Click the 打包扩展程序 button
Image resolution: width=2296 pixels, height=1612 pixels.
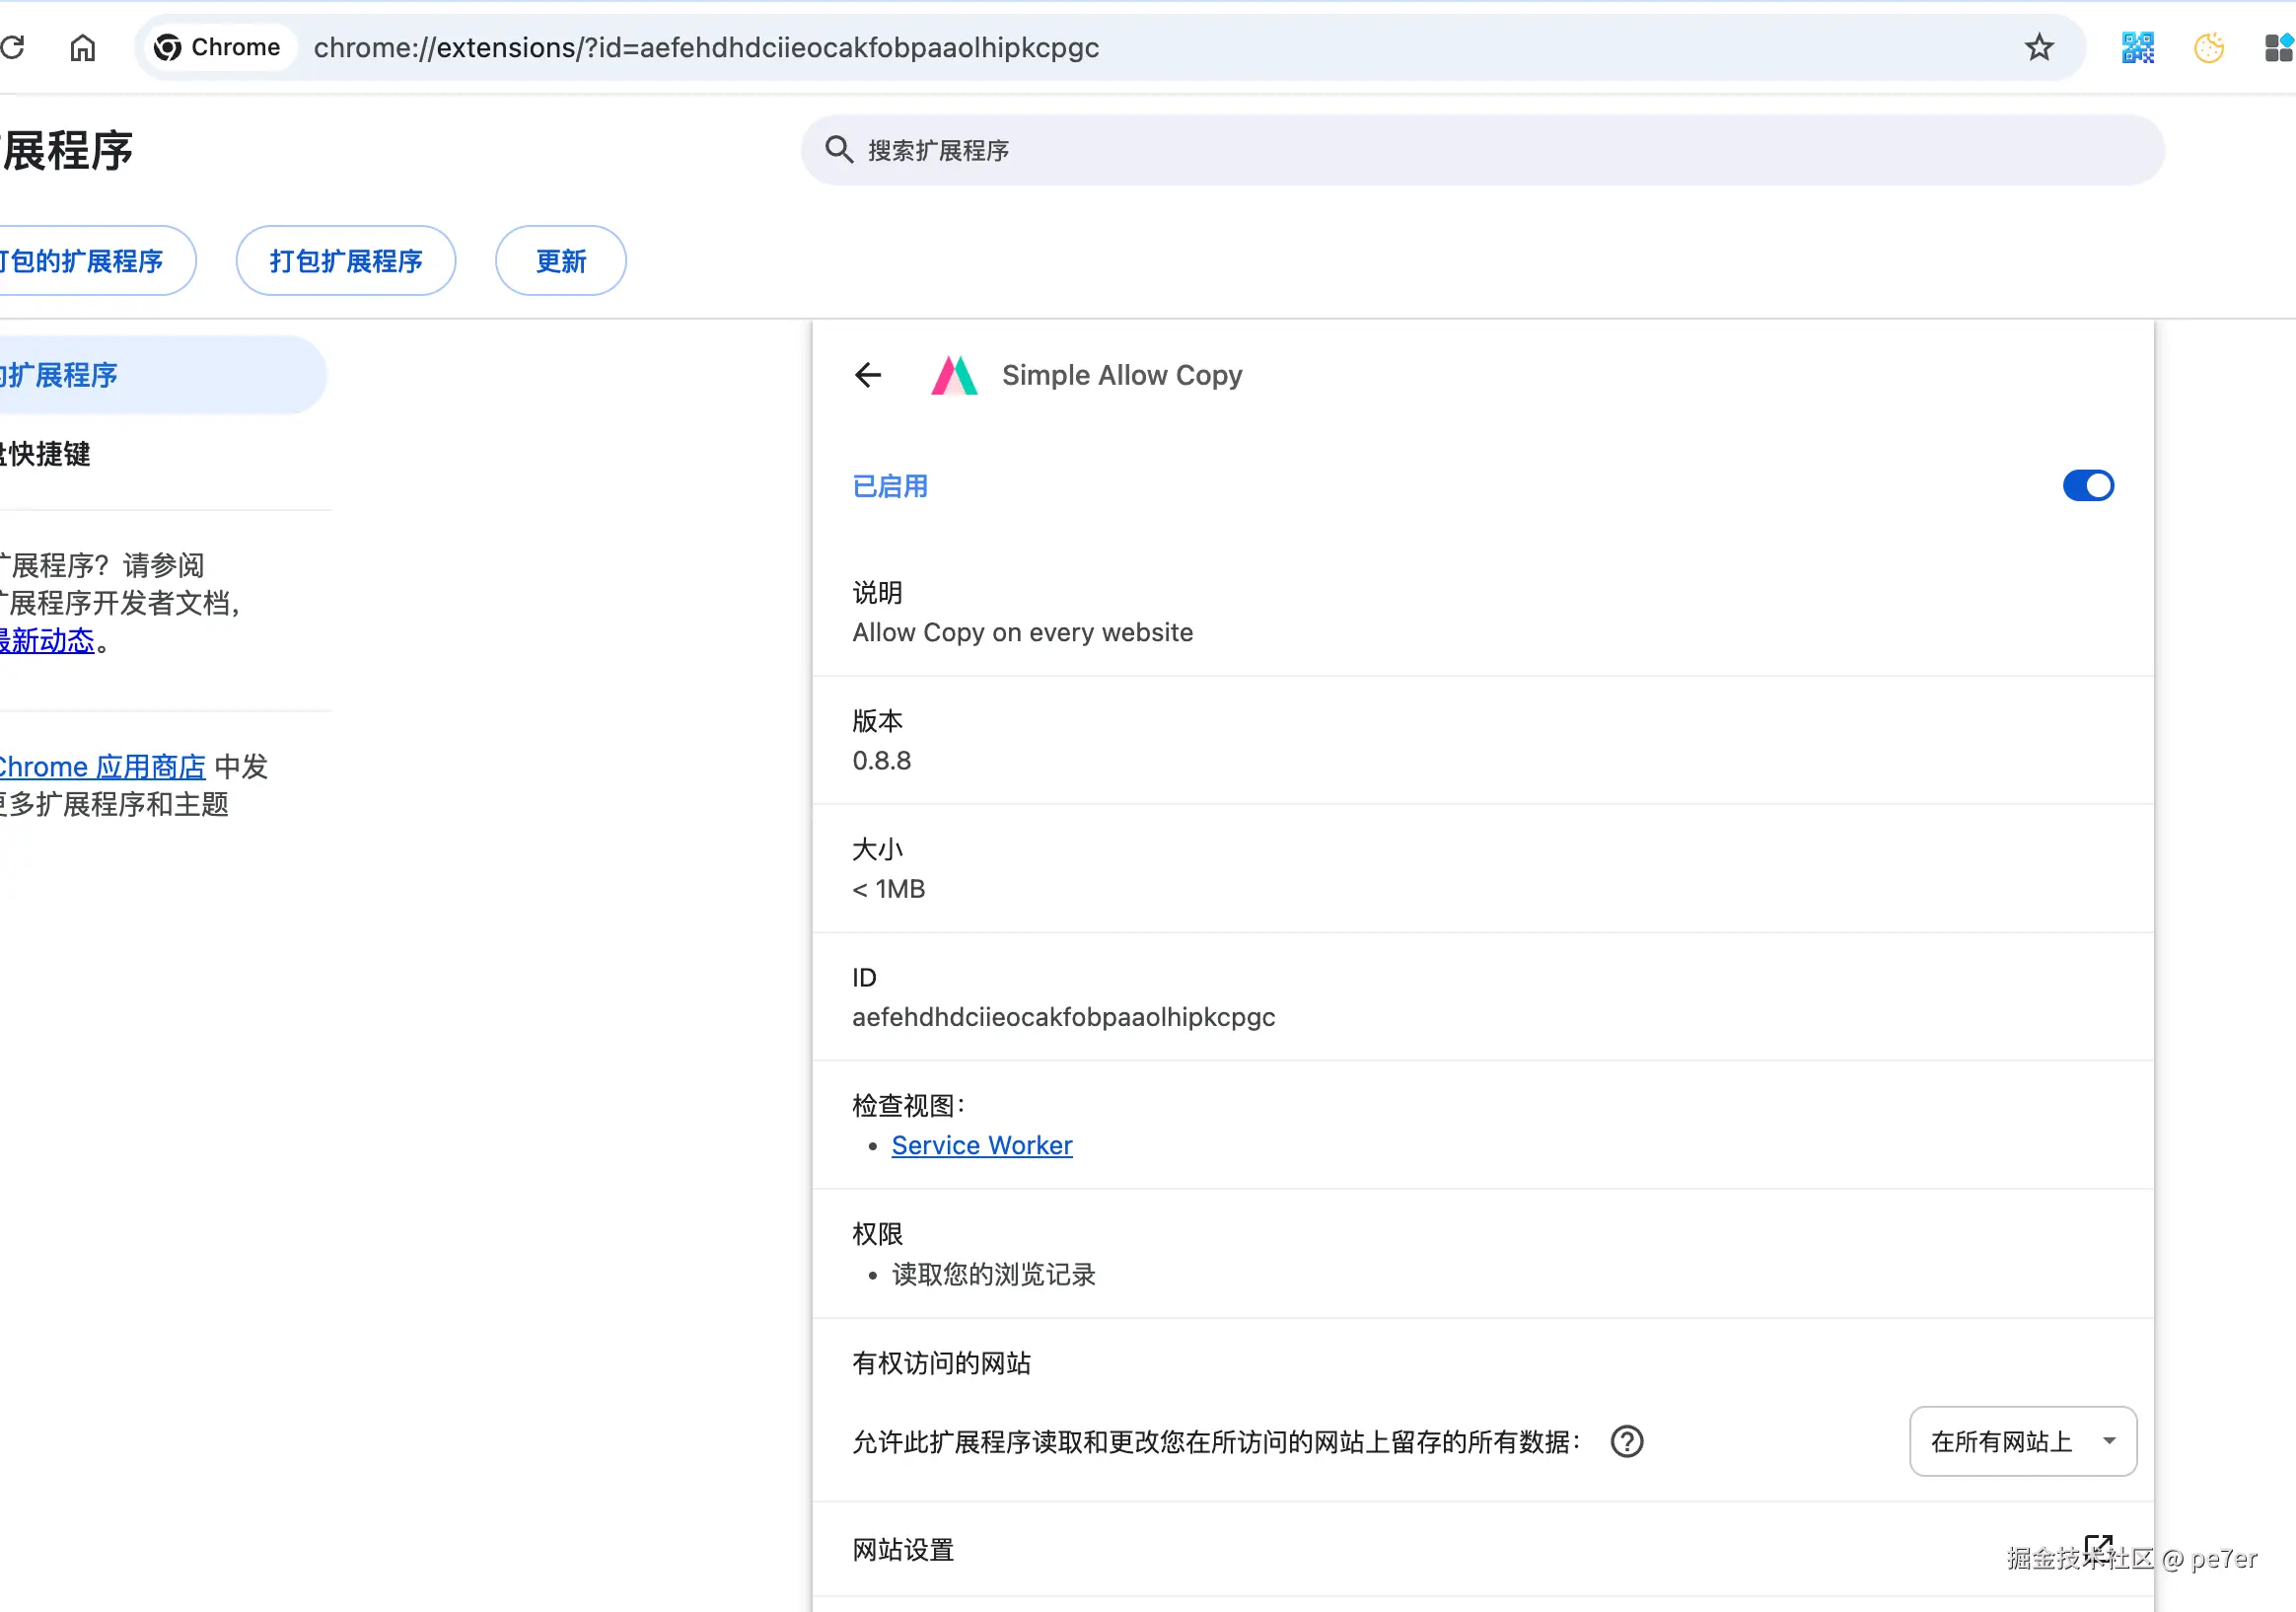pyautogui.click(x=345, y=261)
